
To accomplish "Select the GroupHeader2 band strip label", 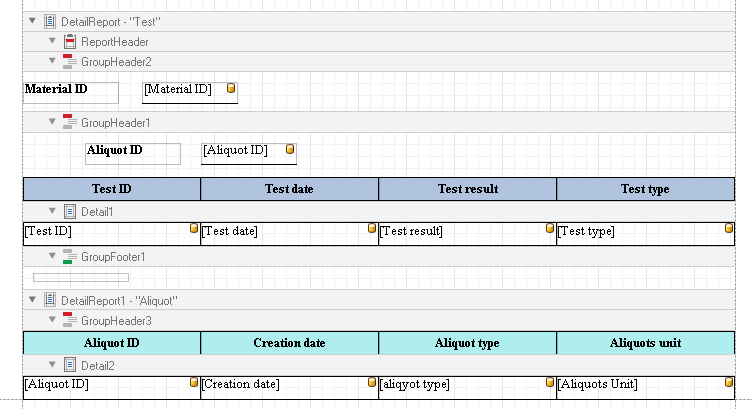I will pyautogui.click(x=116, y=62).
